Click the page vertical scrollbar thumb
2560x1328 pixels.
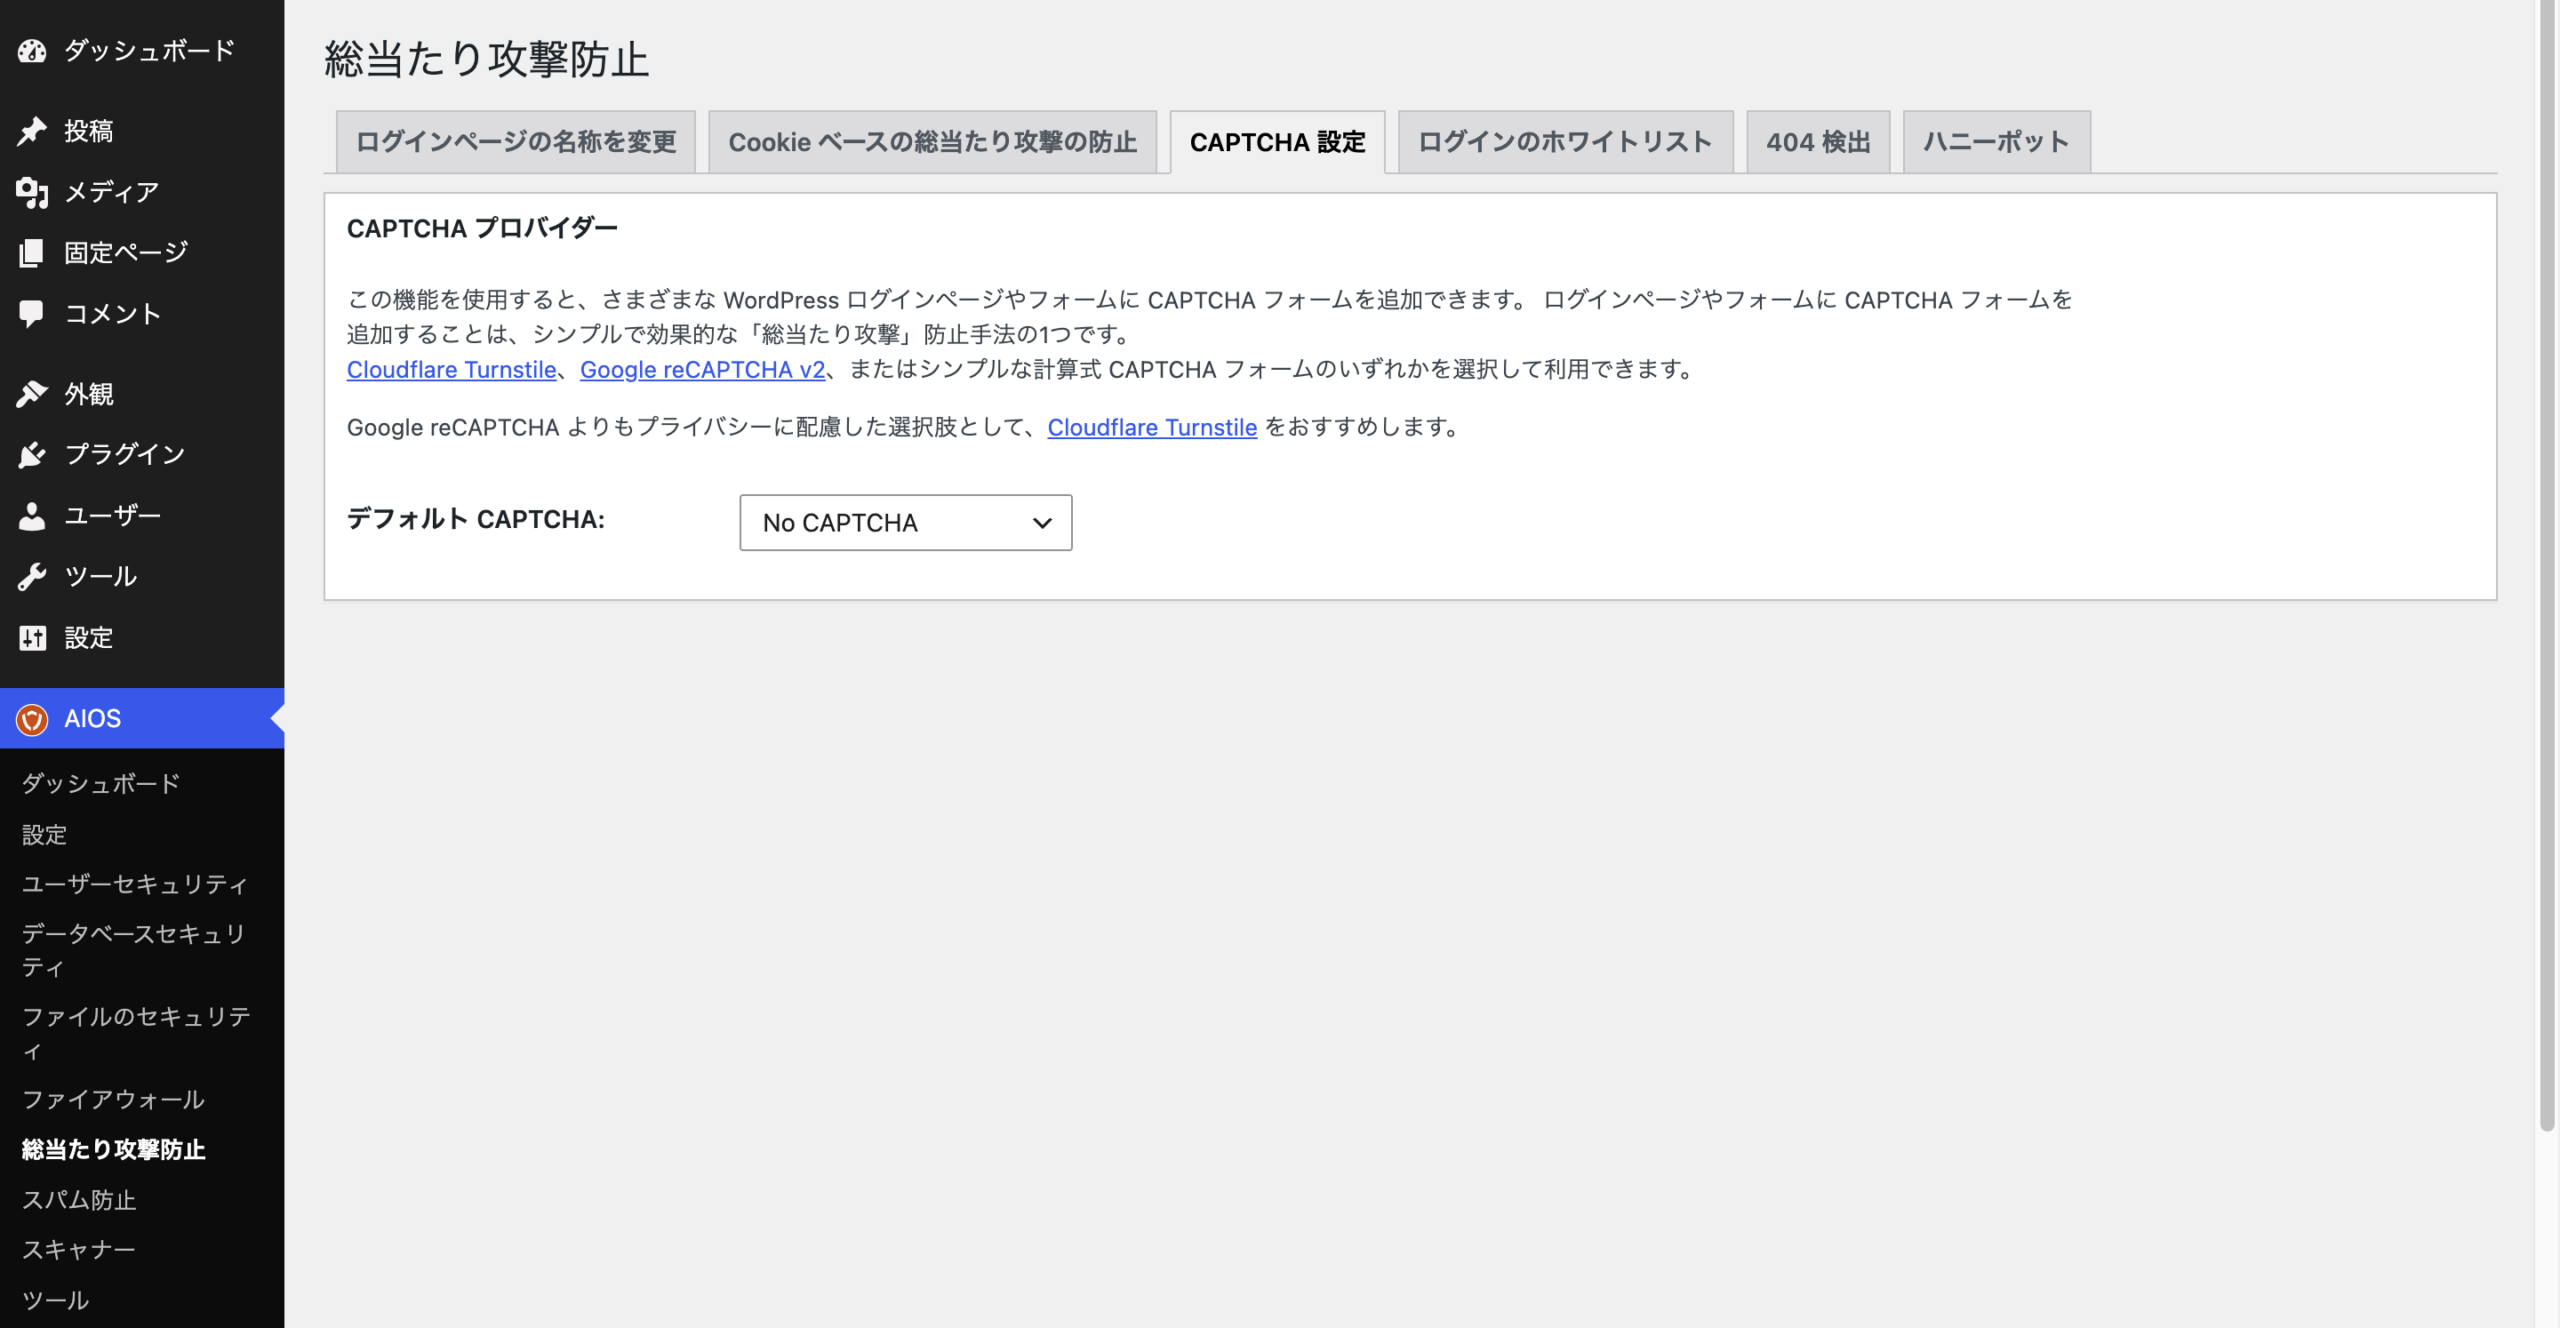2547,566
